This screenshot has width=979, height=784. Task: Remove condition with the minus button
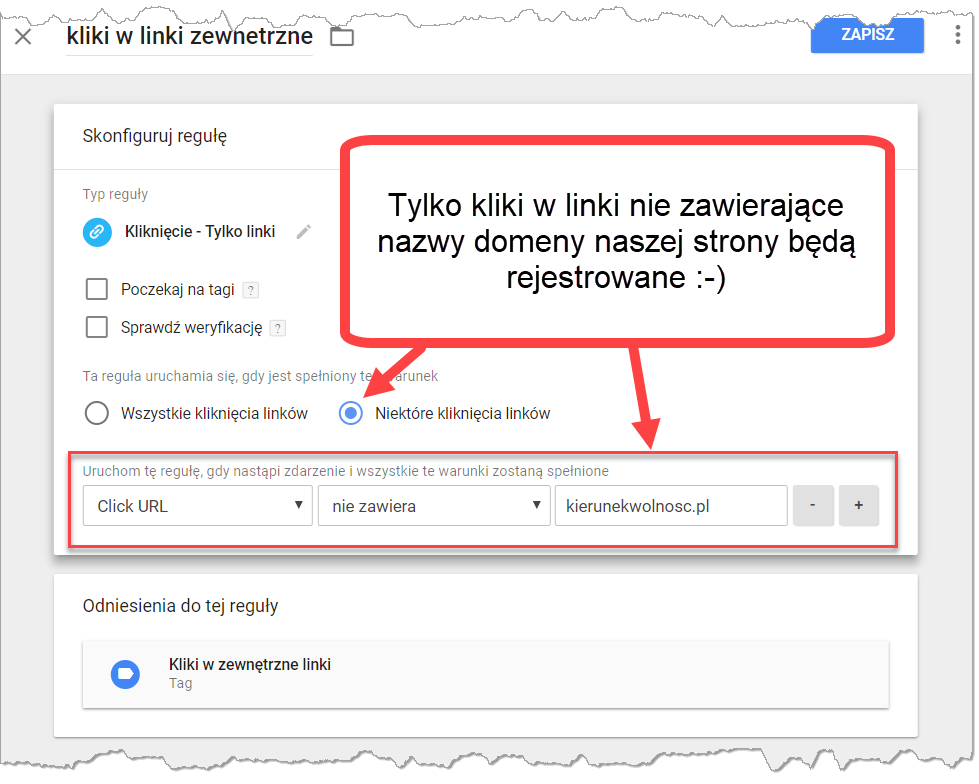pos(812,506)
